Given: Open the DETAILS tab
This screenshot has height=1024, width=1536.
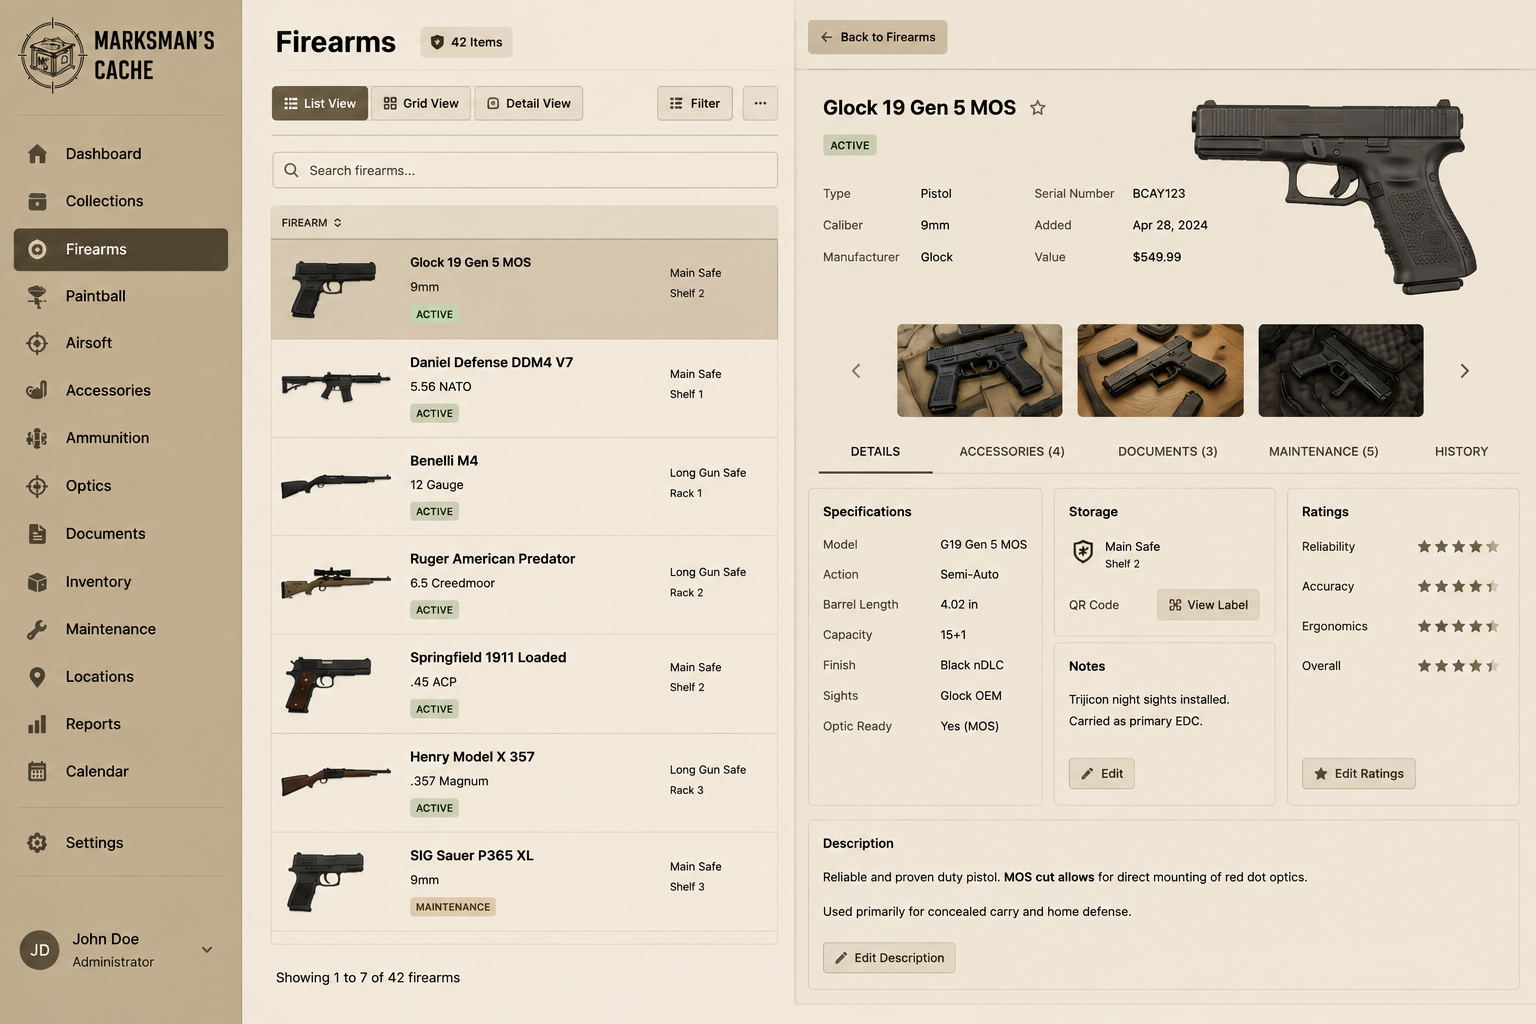Looking at the screenshot, I should 875,452.
